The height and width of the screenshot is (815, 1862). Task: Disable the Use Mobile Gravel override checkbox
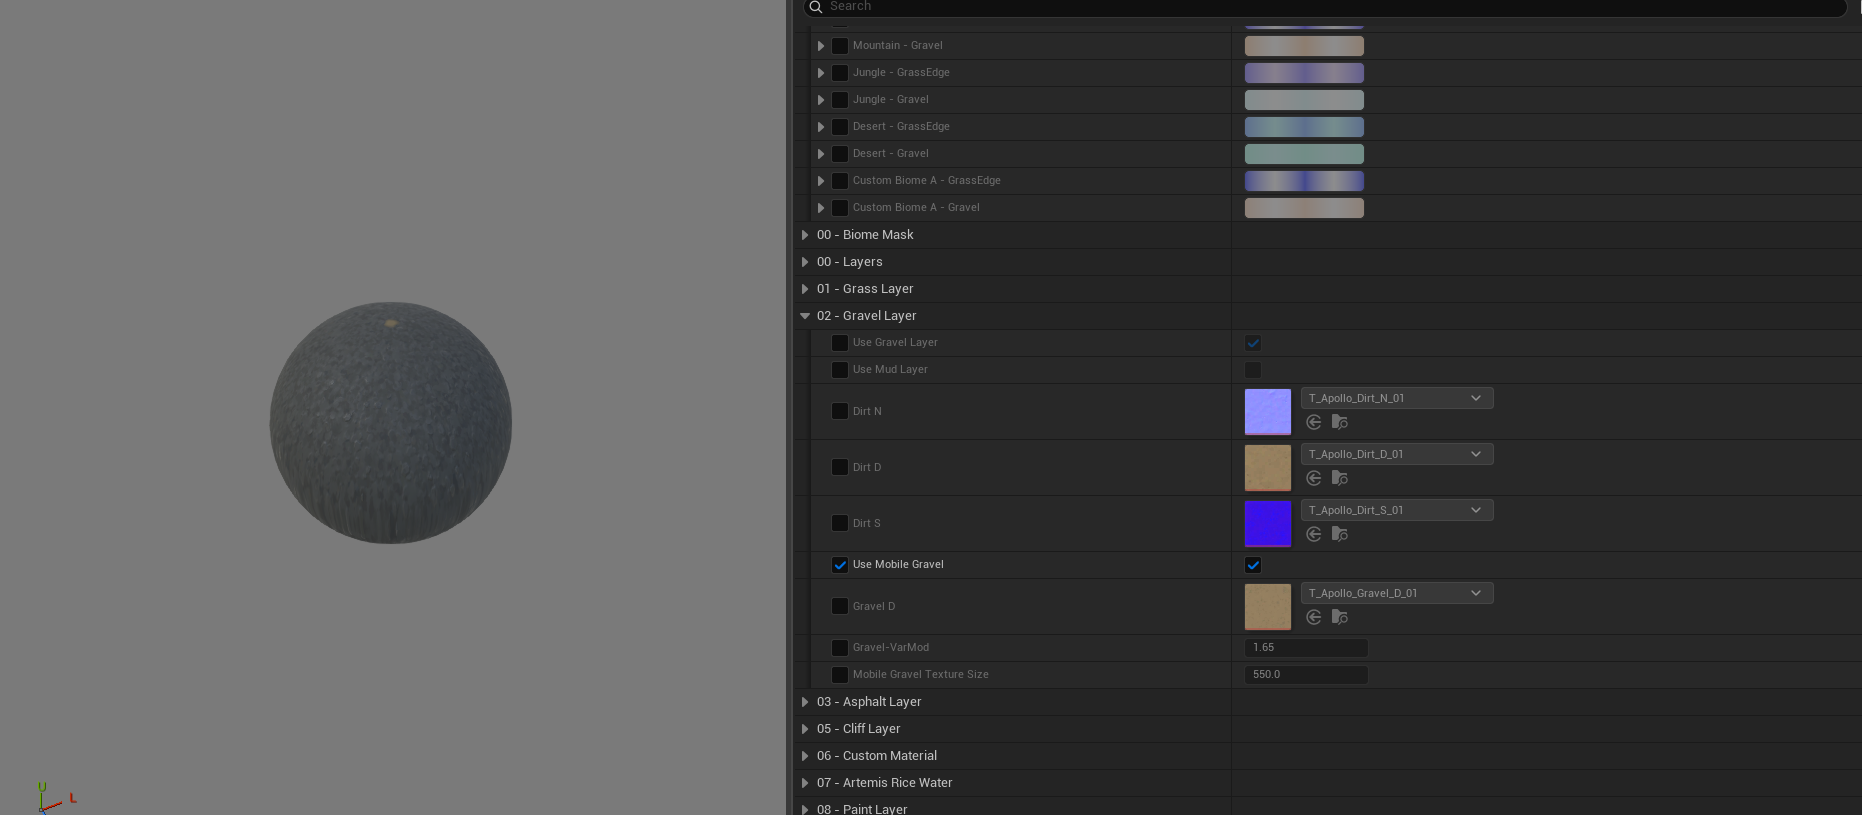840,565
